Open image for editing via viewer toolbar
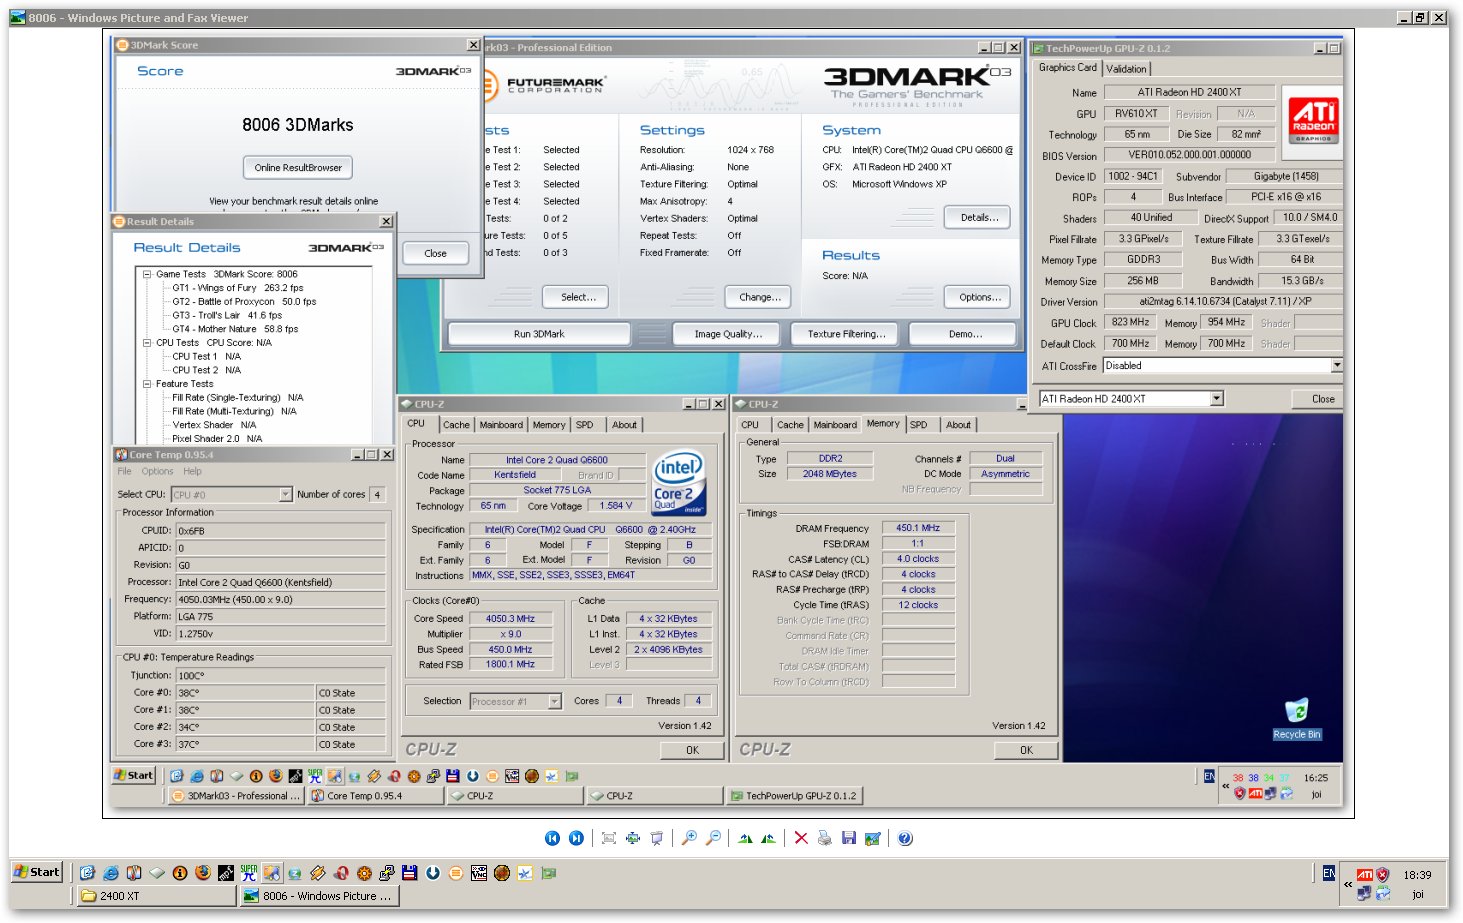 (872, 838)
